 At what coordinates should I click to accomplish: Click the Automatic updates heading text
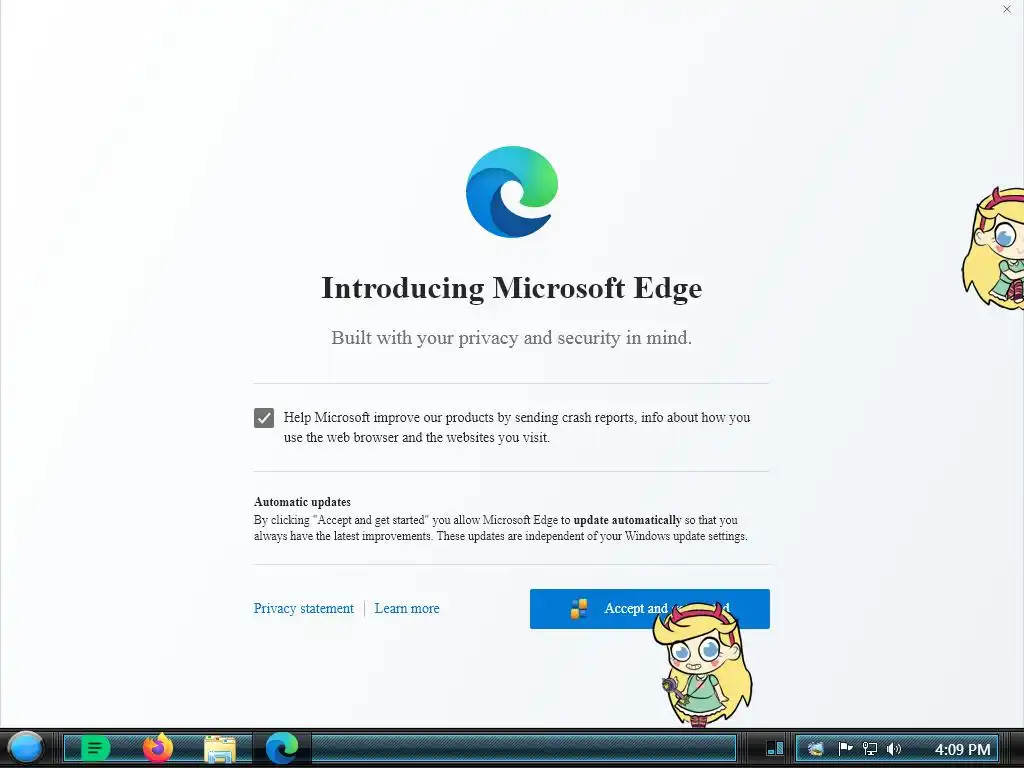[x=302, y=502]
